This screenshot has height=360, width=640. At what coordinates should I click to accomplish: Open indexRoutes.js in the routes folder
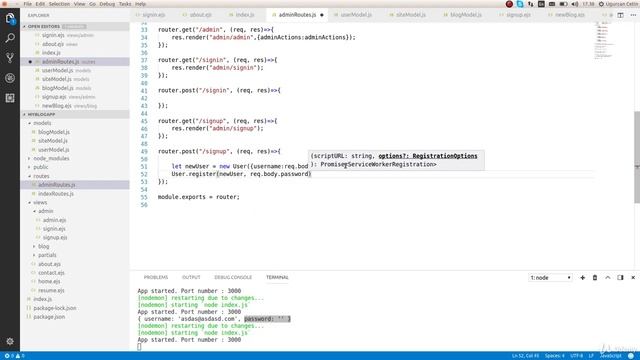[x=56, y=194]
